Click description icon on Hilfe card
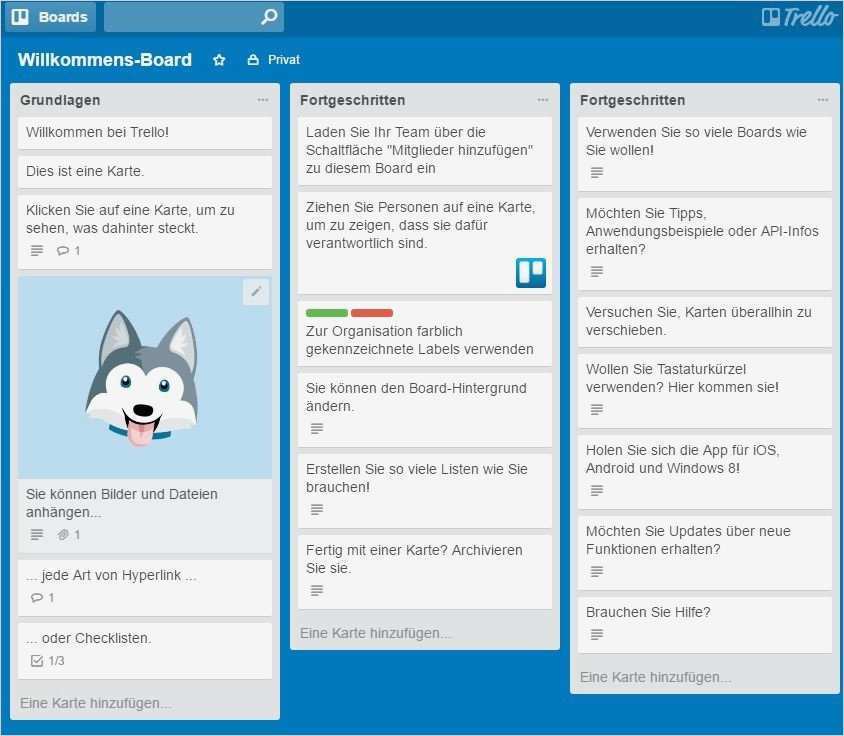 (x=596, y=635)
